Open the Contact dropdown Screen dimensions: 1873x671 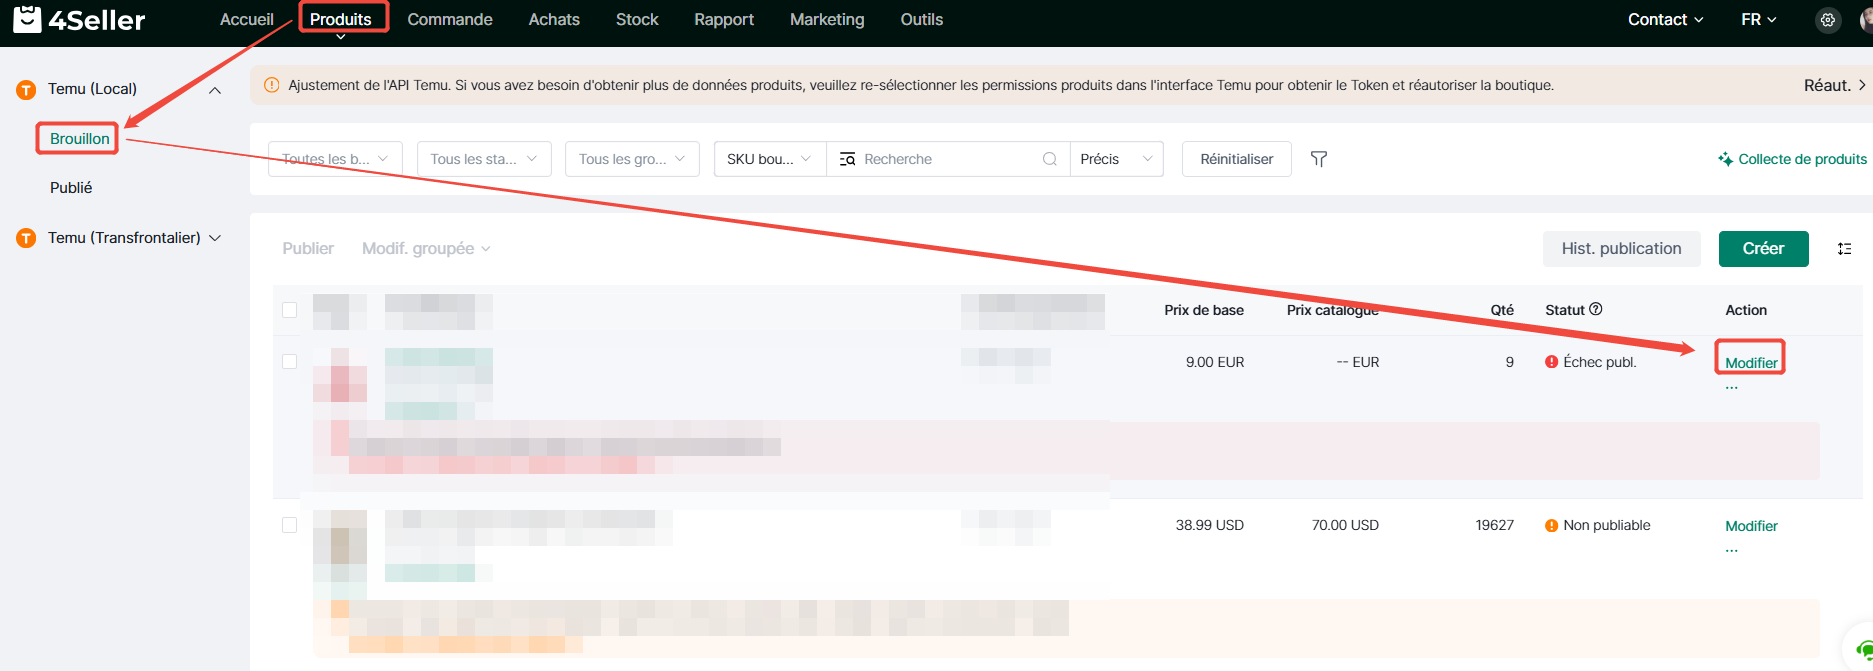click(x=1665, y=19)
